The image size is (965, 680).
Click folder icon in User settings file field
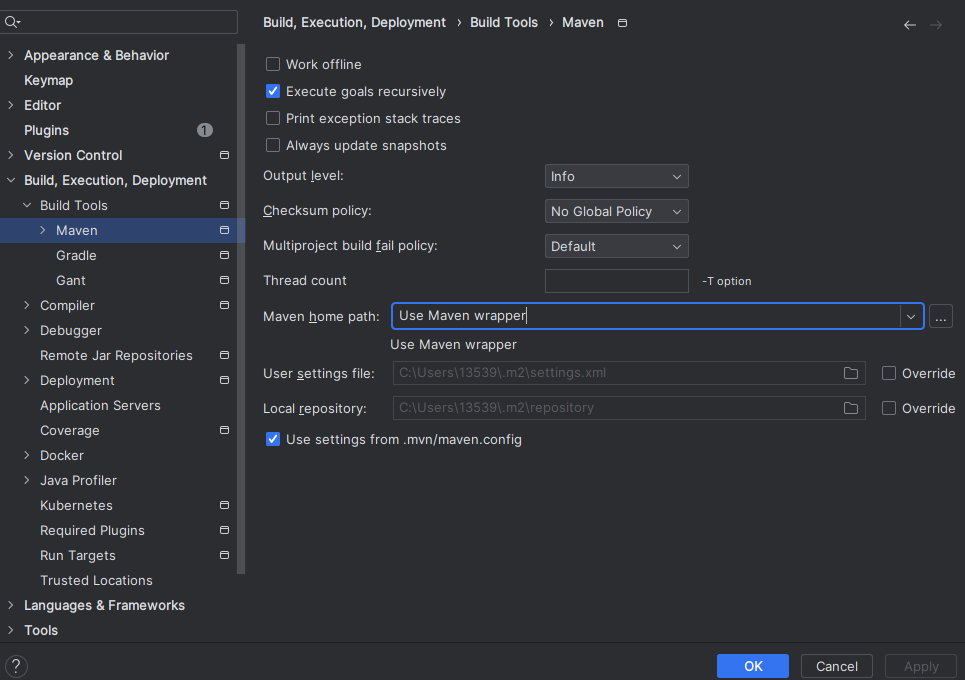851,373
